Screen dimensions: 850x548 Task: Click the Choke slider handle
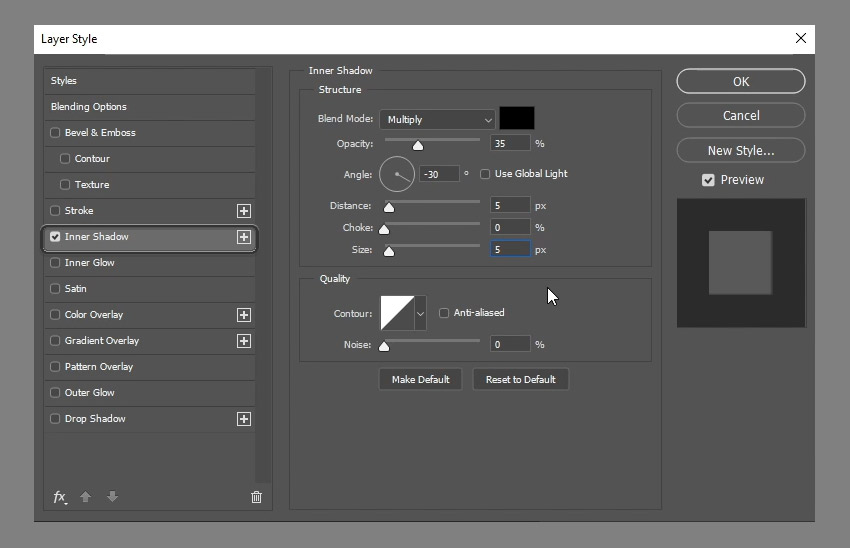(x=384, y=230)
